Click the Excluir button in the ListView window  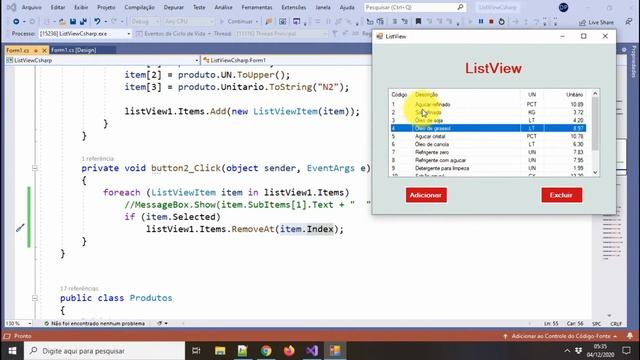pyautogui.click(x=561, y=195)
